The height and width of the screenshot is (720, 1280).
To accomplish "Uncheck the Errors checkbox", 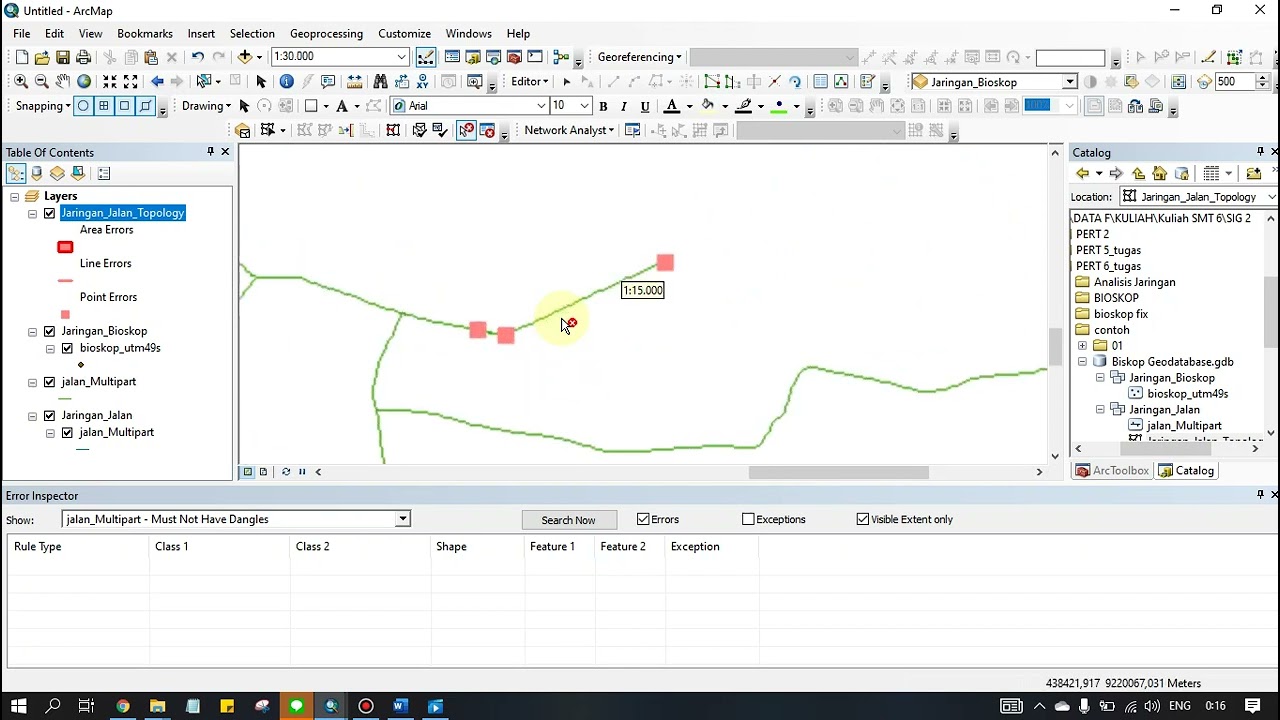I will [x=643, y=519].
